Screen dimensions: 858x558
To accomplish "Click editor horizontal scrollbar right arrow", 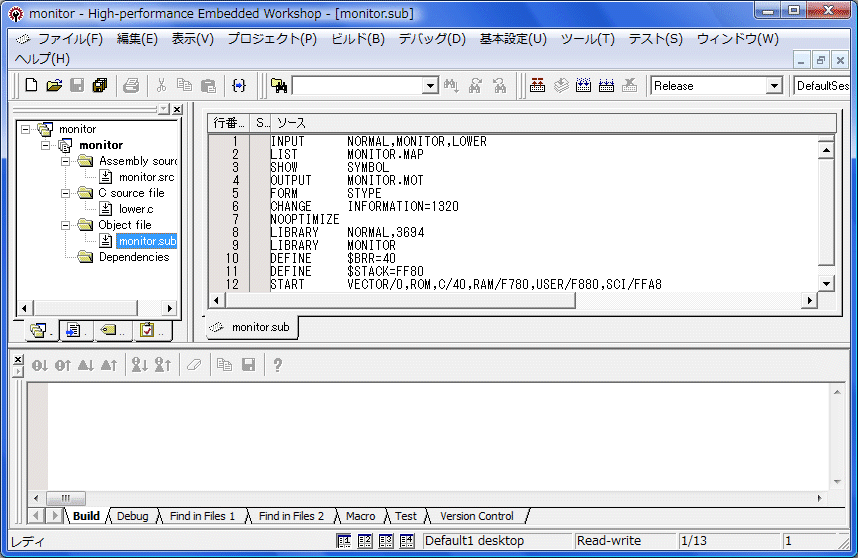I will click(x=809, y=300).
